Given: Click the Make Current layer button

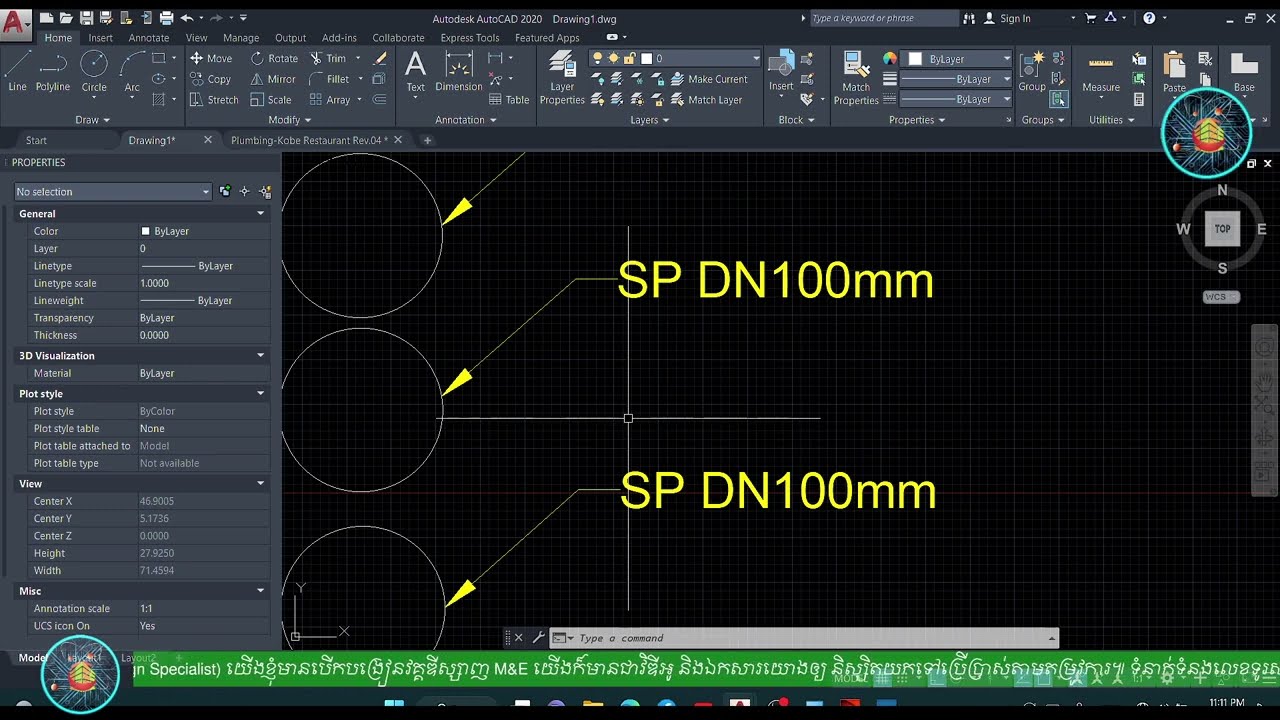Looking at the screenshot, I should coord(707,79).
